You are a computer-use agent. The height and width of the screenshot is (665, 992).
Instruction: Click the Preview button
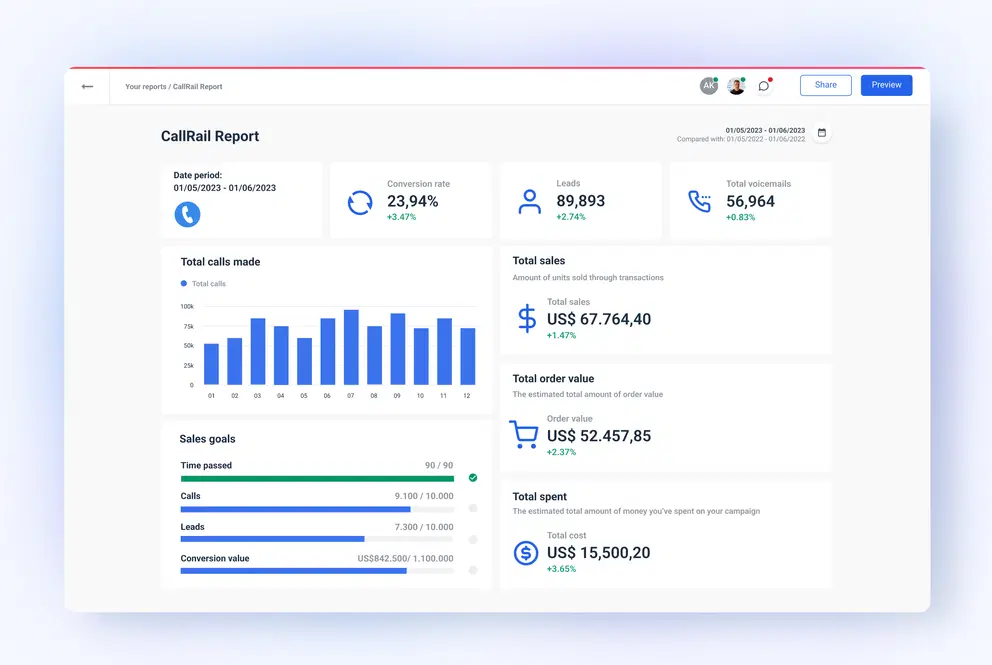886,86
